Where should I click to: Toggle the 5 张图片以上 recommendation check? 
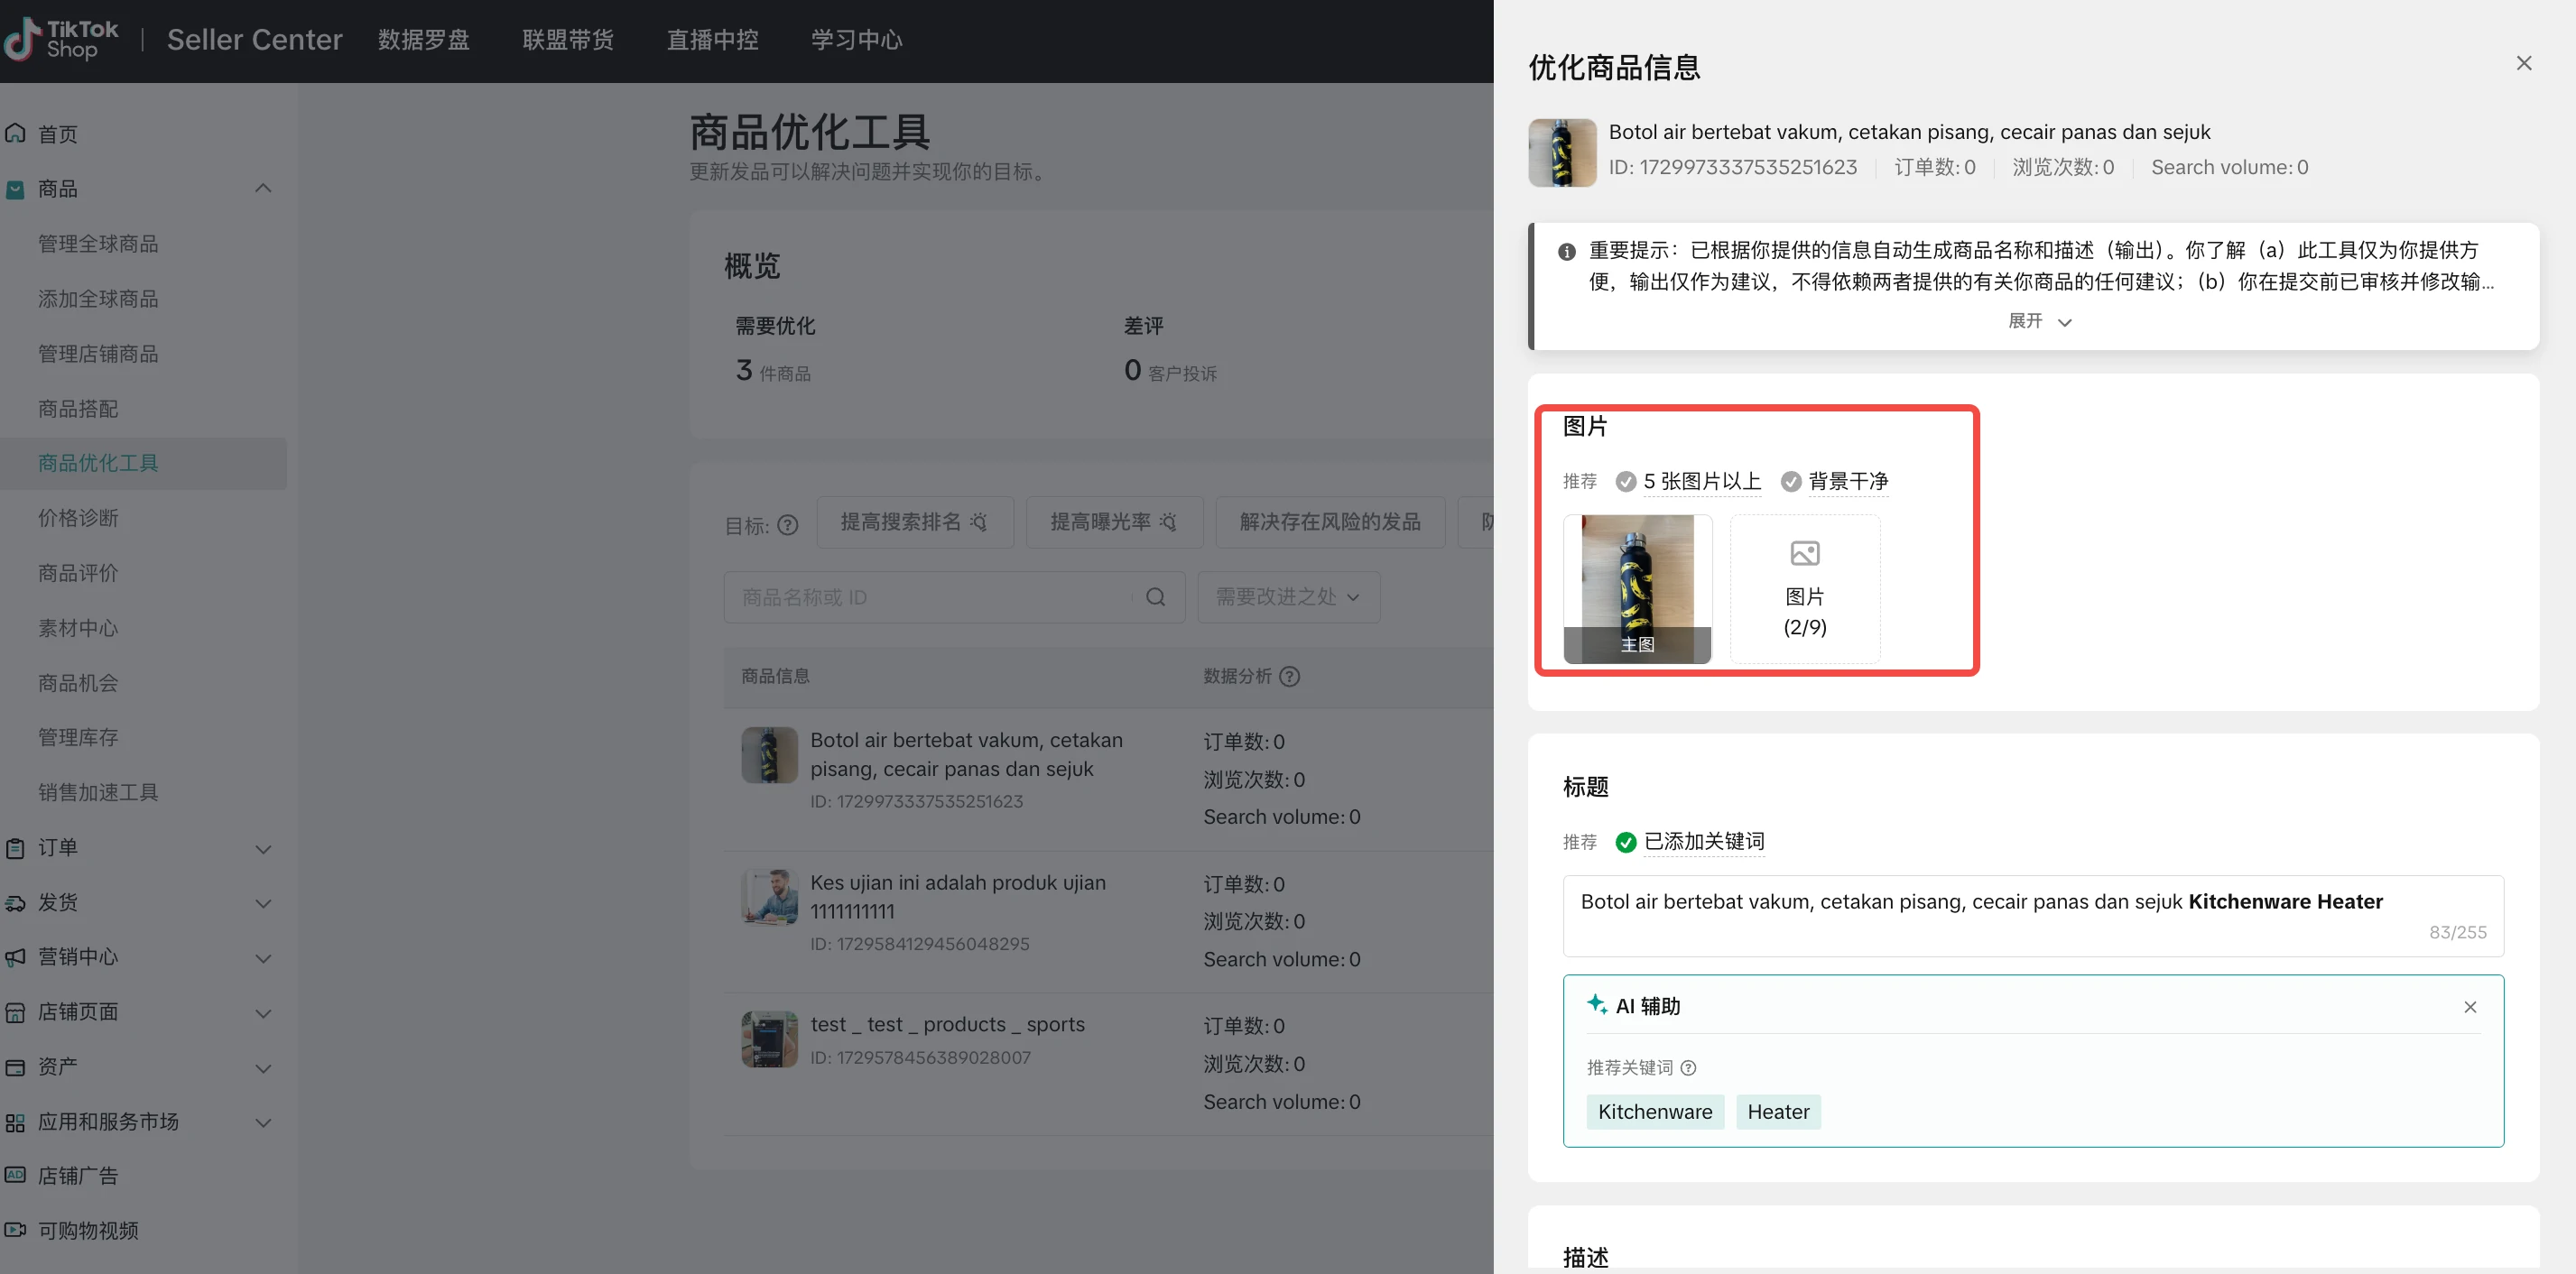[1626, 481]
